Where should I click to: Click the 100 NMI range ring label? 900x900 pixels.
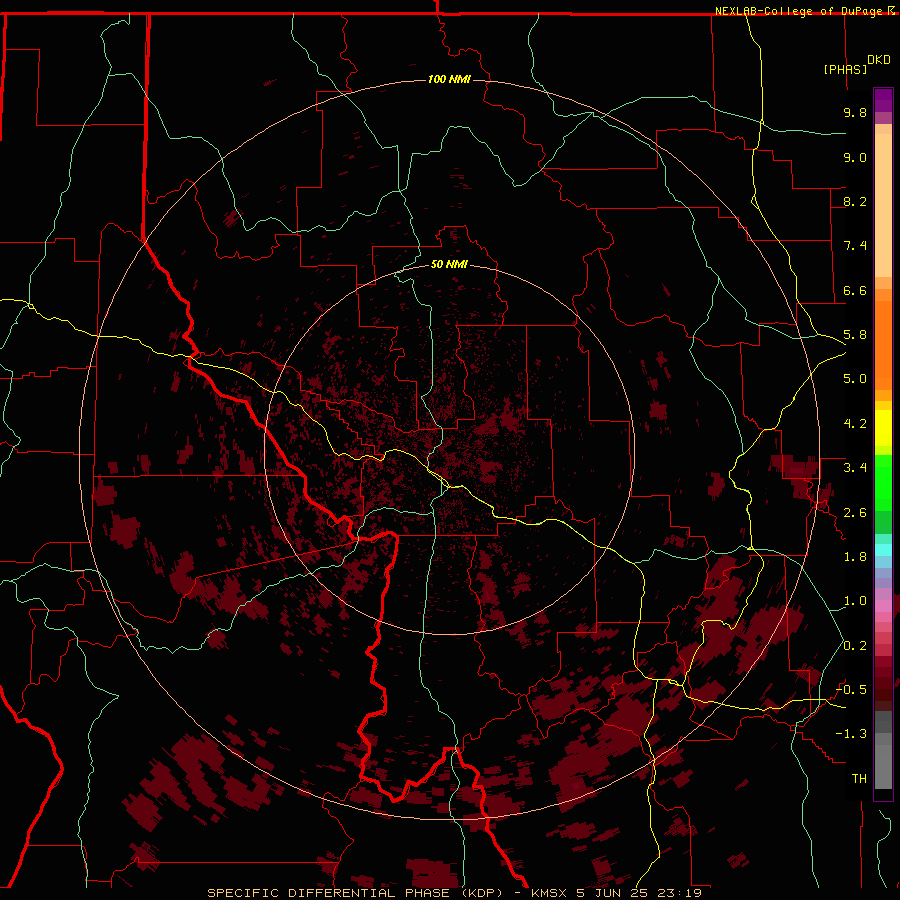point(449,79)
